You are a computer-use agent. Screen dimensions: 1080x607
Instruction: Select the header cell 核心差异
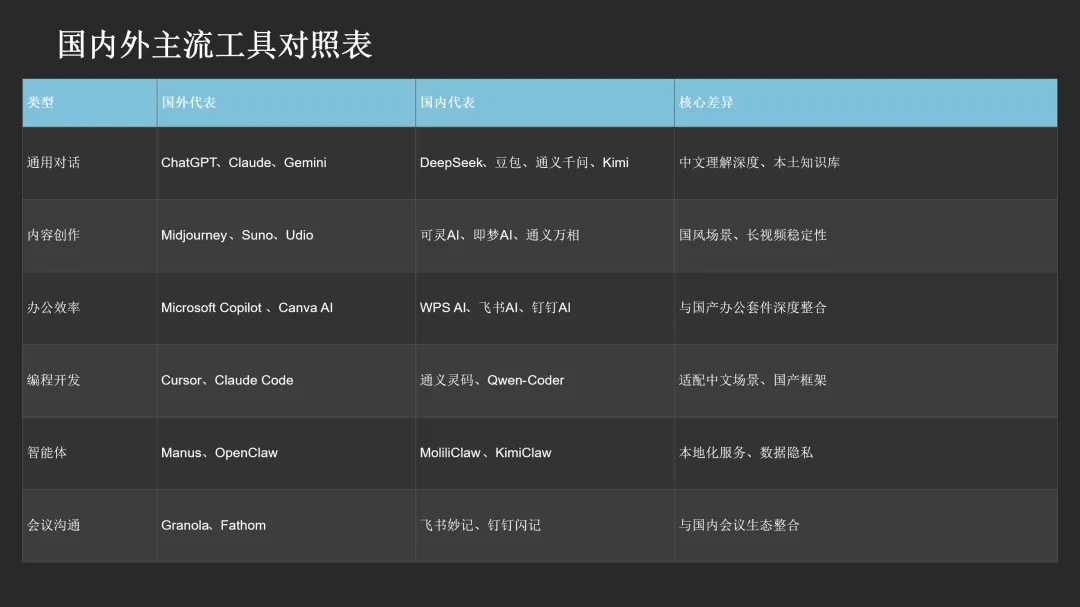pyautogui.click(x=866, y=103)
